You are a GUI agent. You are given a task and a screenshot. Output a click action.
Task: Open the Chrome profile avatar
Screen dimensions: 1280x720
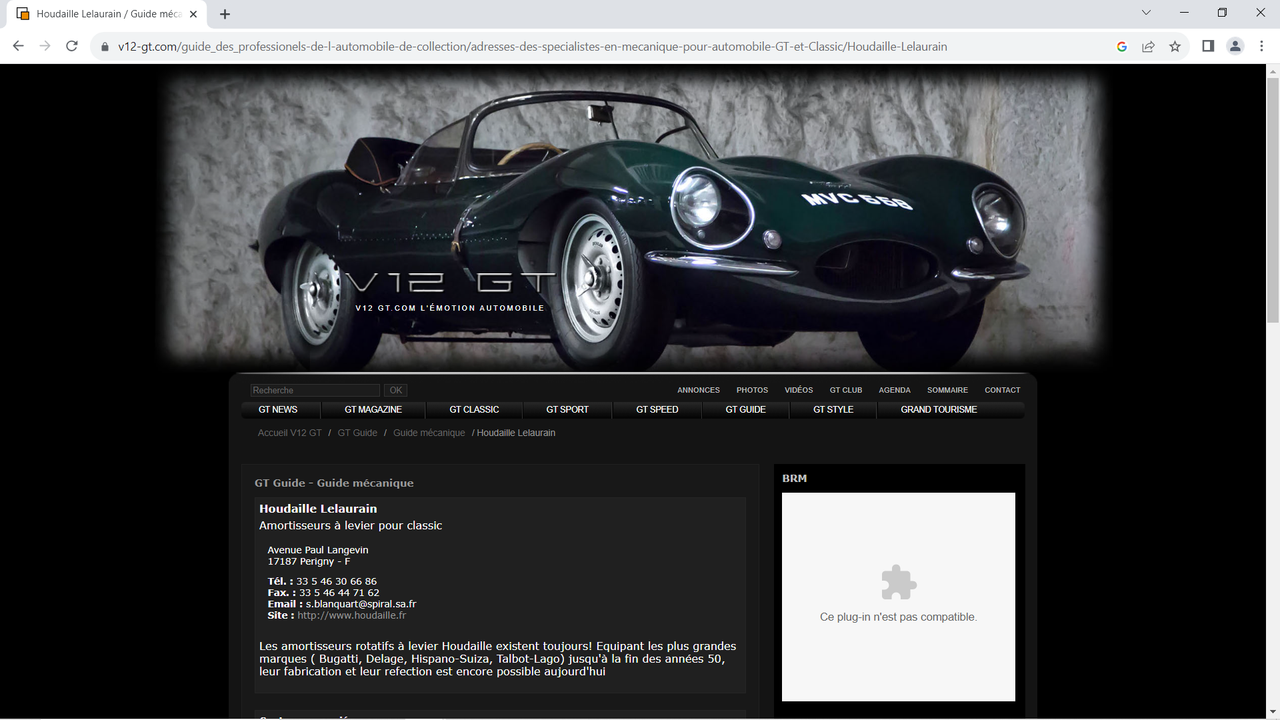pyautogui.click(x=1235, y=46)
